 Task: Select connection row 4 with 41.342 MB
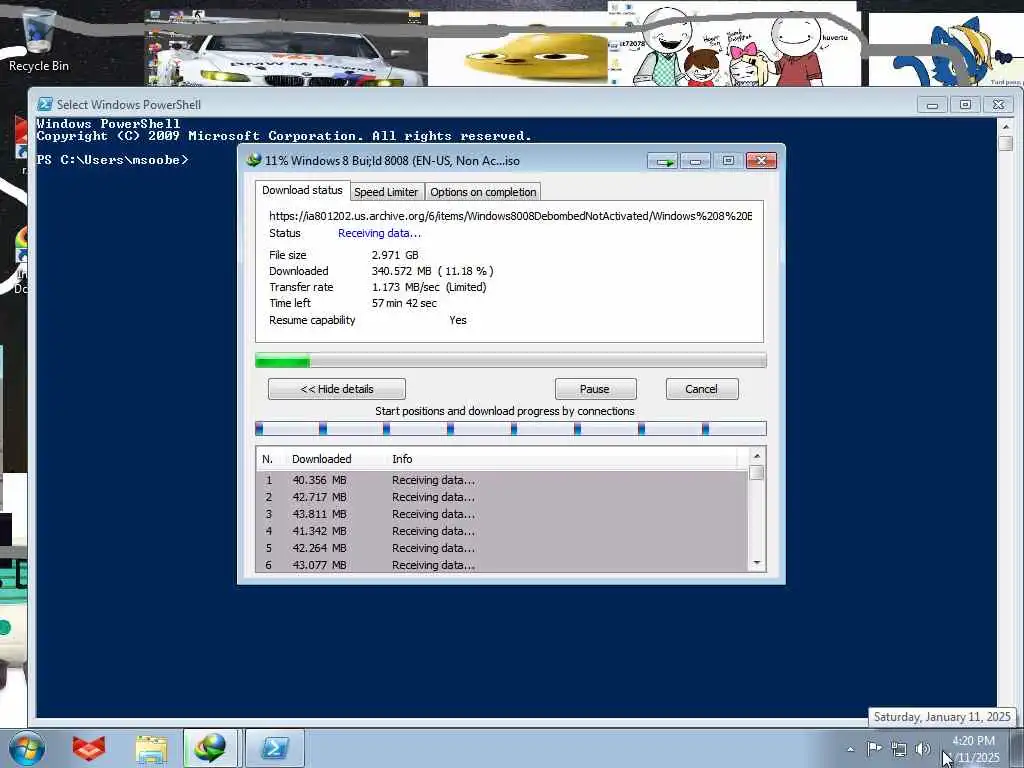(502, 531)
